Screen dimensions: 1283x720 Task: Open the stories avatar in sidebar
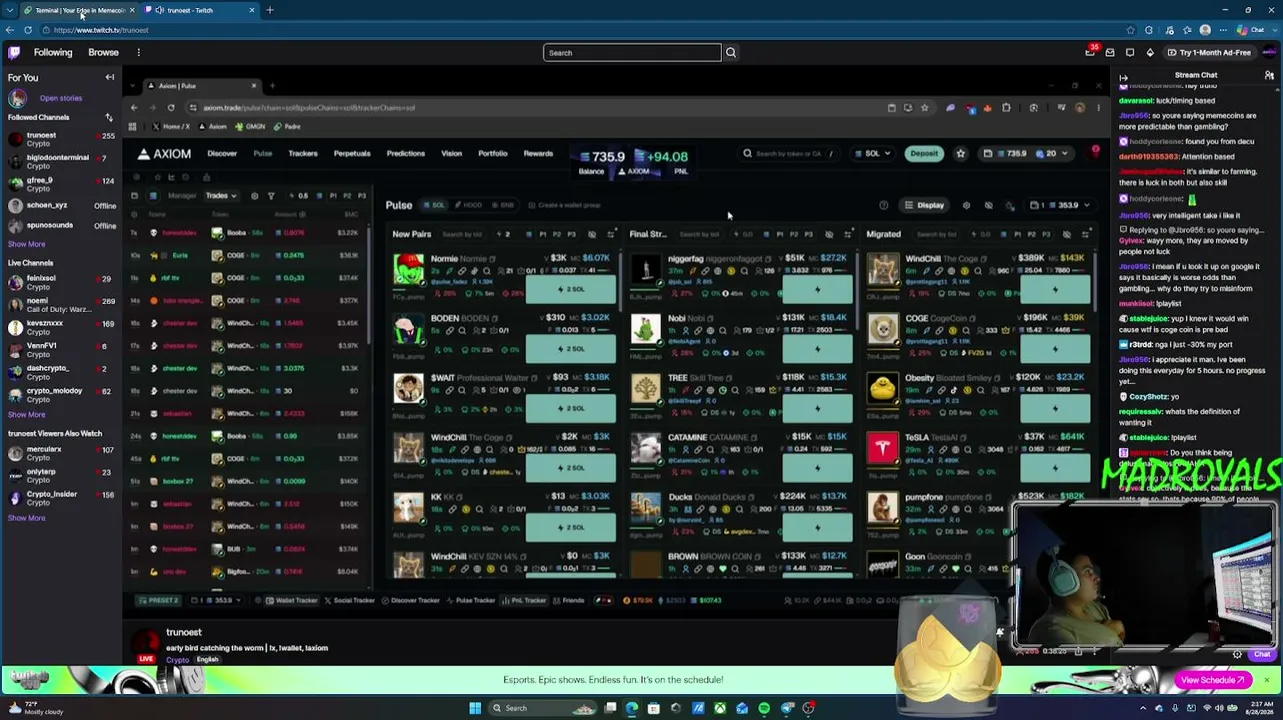(x=17, y=98)
